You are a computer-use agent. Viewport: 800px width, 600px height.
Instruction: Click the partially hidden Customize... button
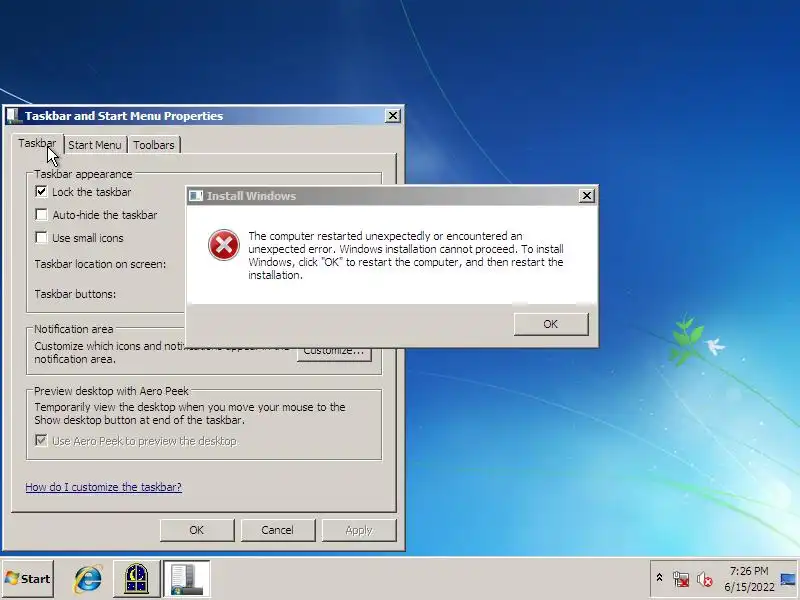click(x=334, y=354)
